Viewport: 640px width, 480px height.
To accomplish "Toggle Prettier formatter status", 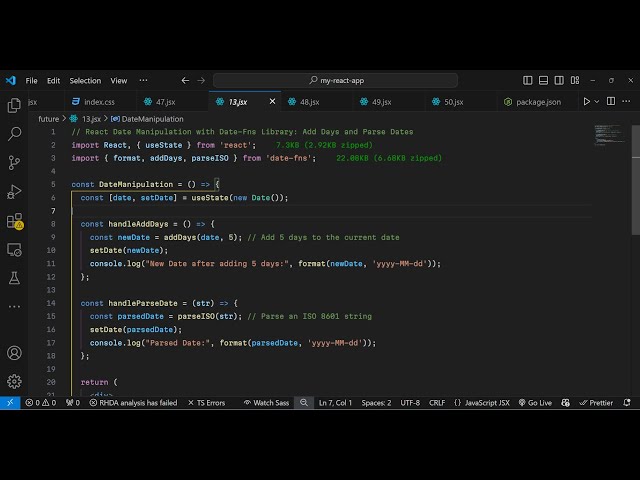I will [x=597, y=403].
